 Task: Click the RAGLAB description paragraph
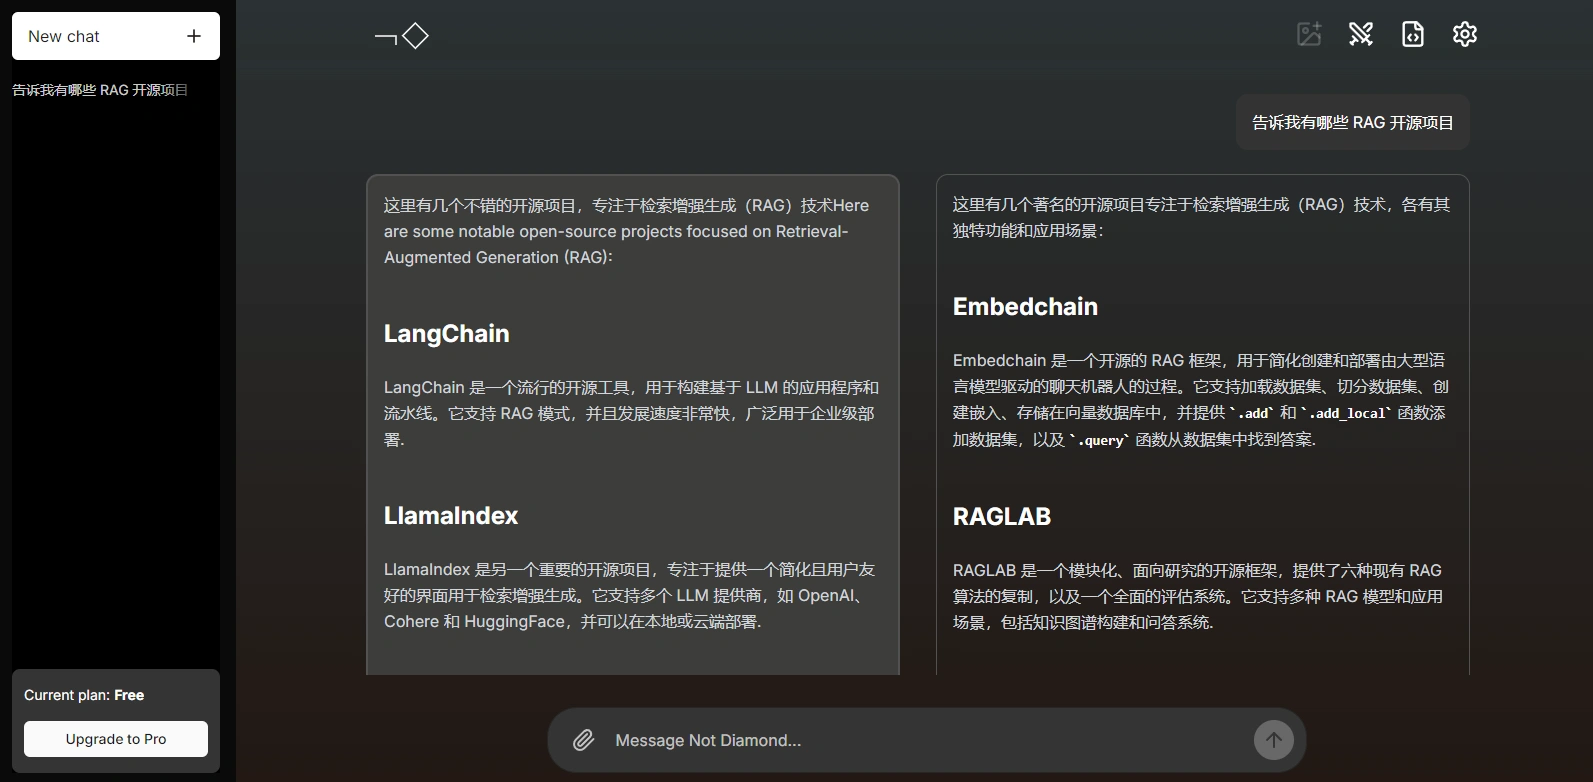tap(1198, 596)
